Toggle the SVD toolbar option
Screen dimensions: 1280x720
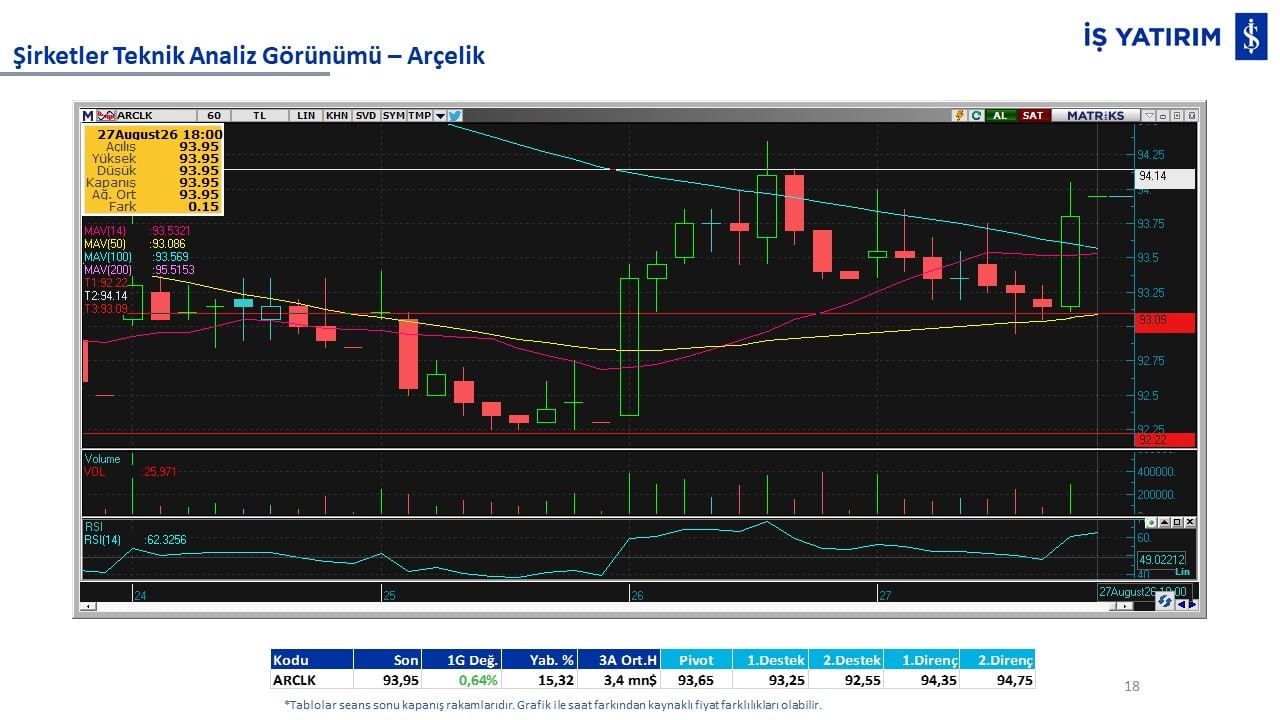pyautogui.click(x=366, y=116)
